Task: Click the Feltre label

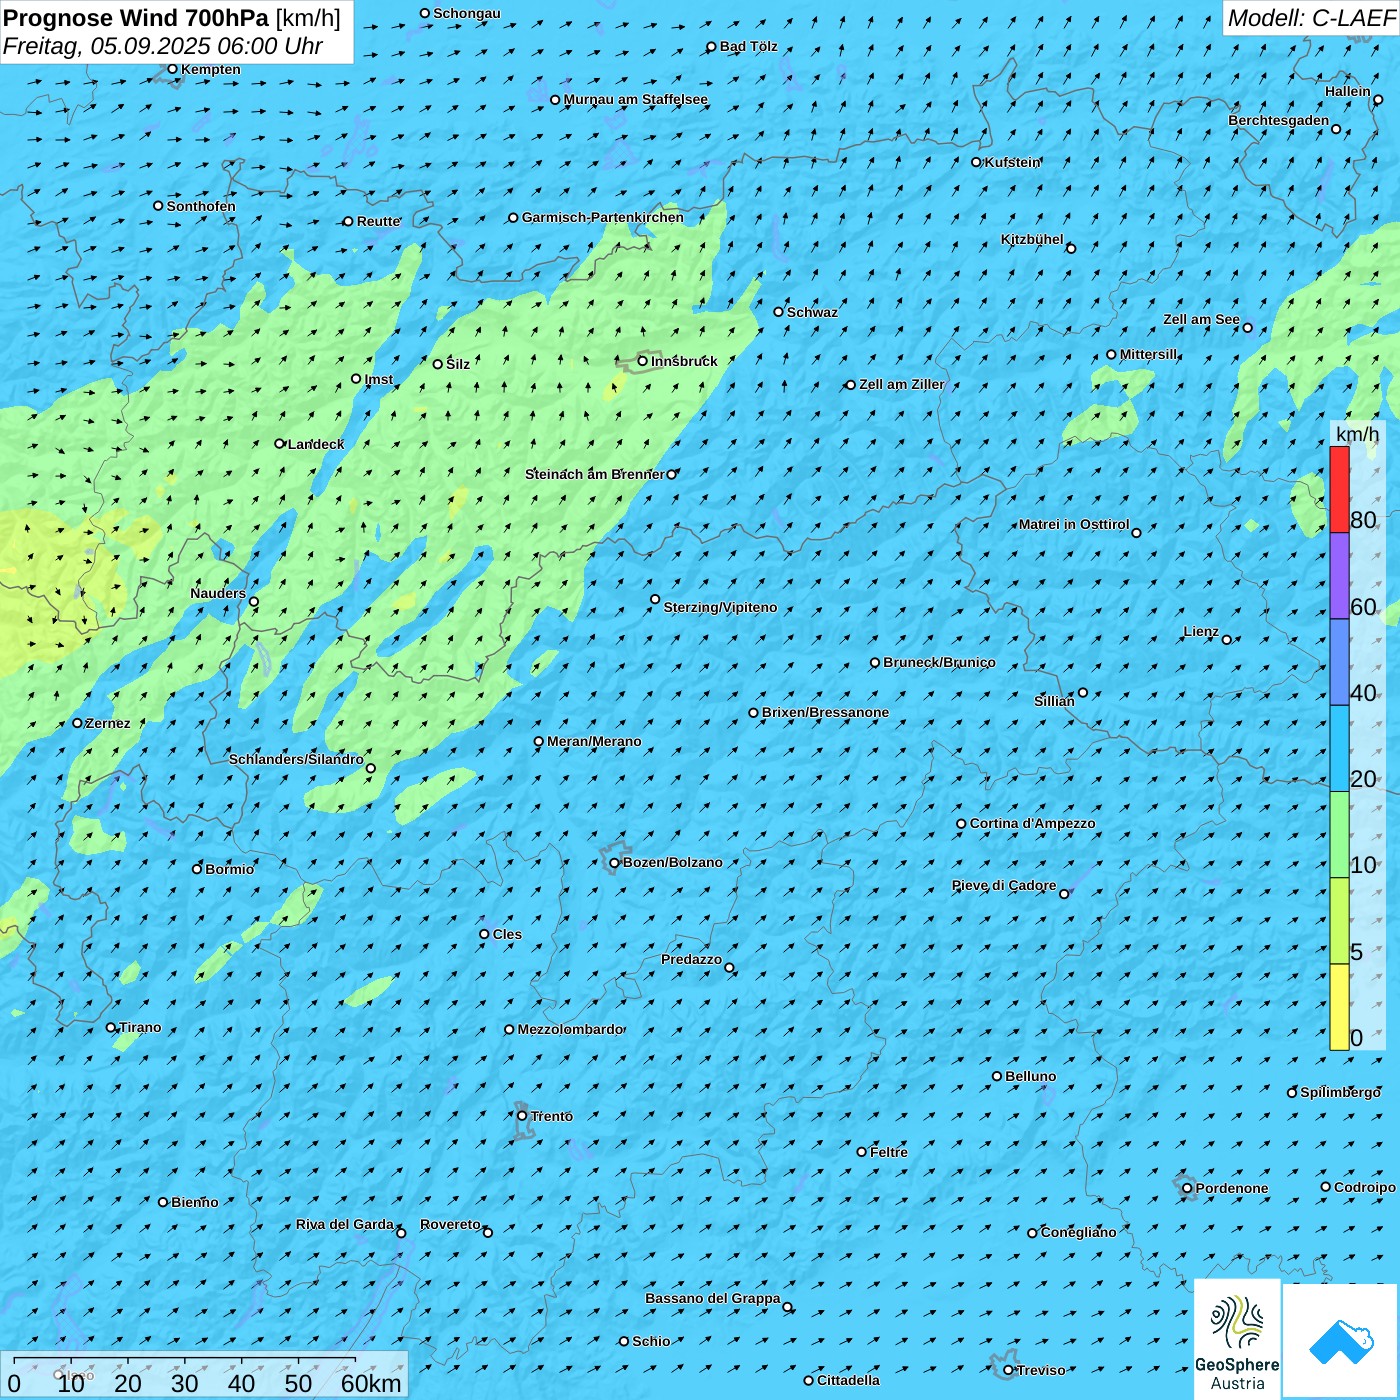Action: 889,1152
